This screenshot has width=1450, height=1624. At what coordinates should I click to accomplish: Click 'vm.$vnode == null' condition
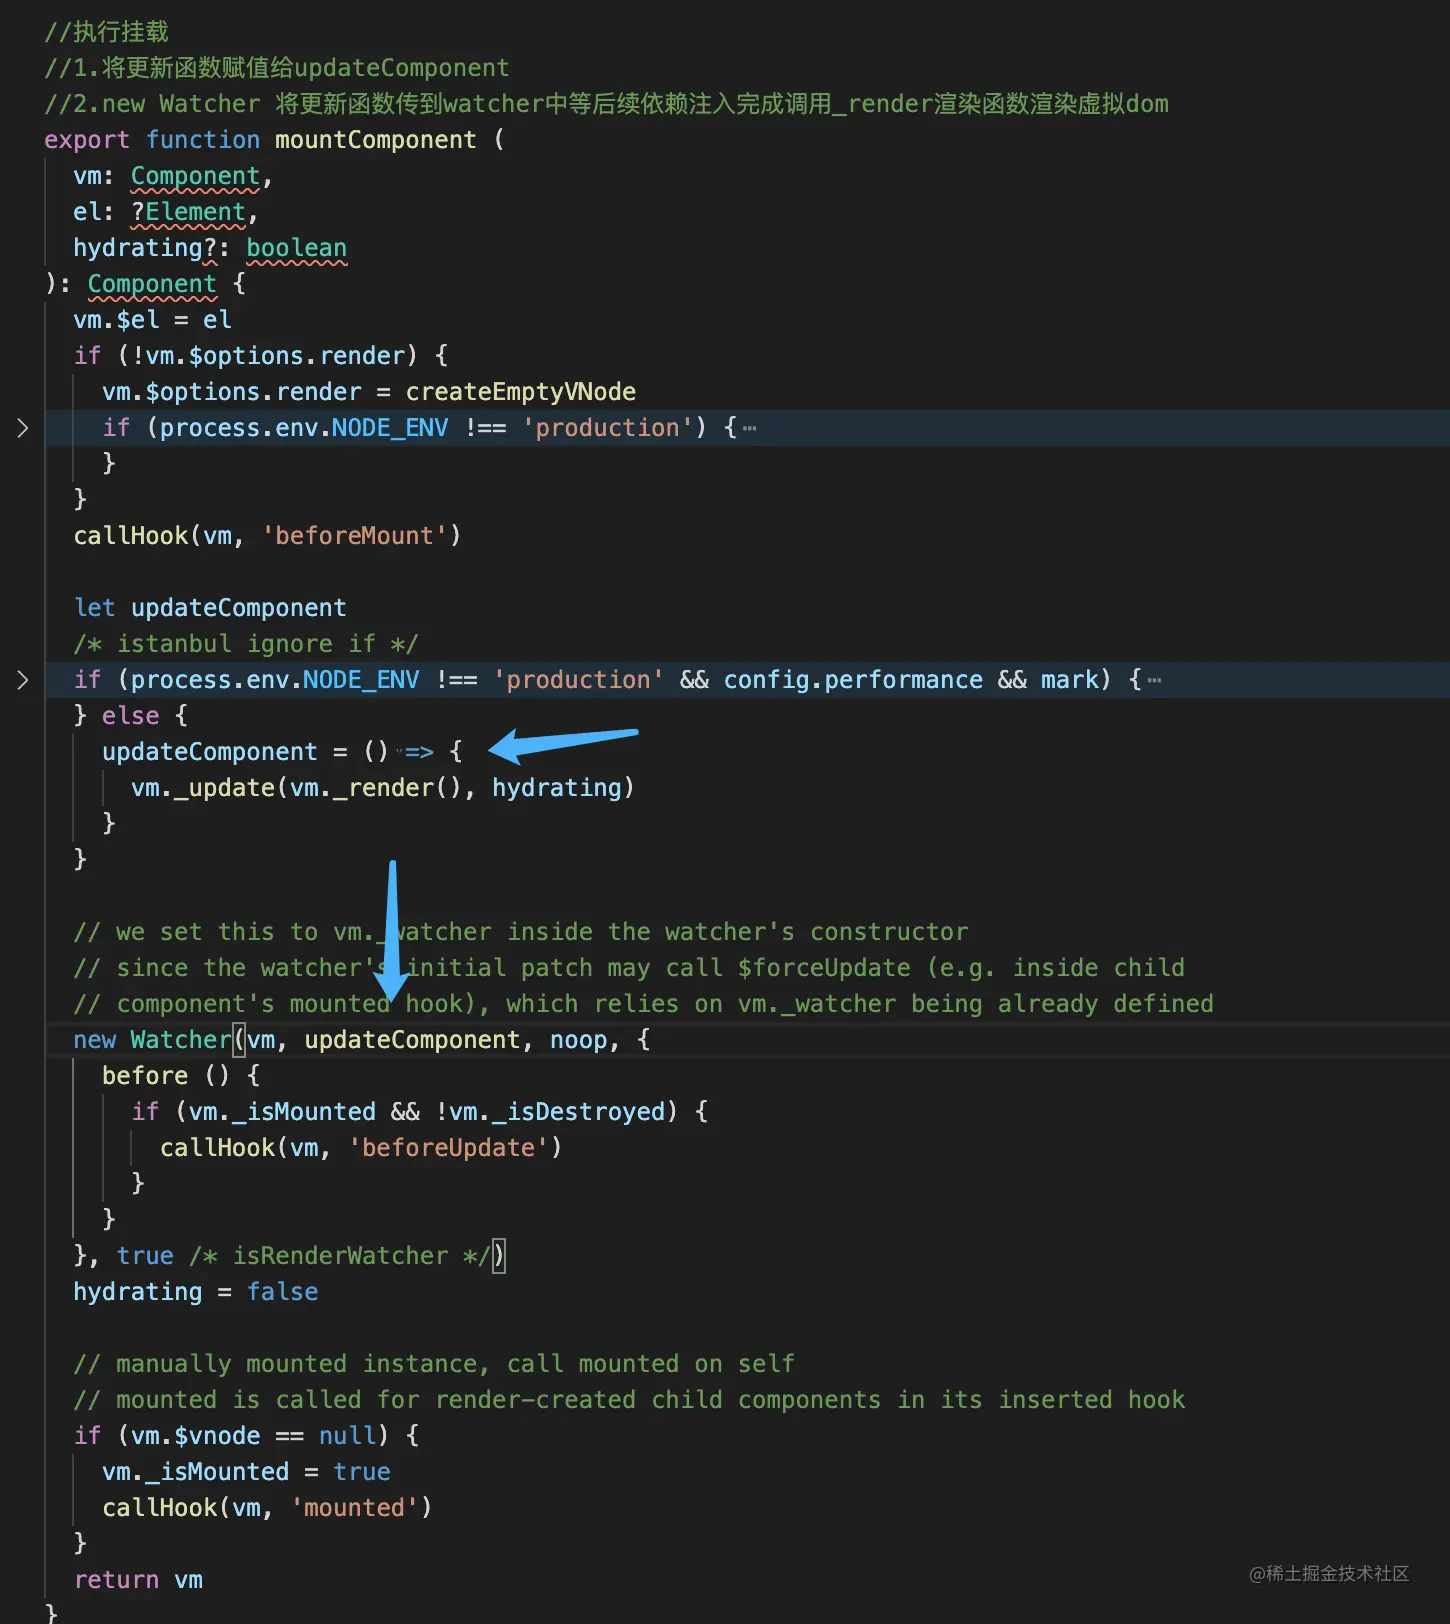point(253,1436)
